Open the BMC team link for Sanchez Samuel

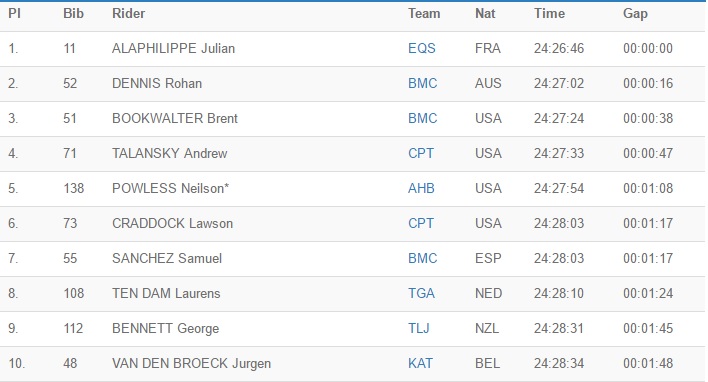click(x=423, y=258)
